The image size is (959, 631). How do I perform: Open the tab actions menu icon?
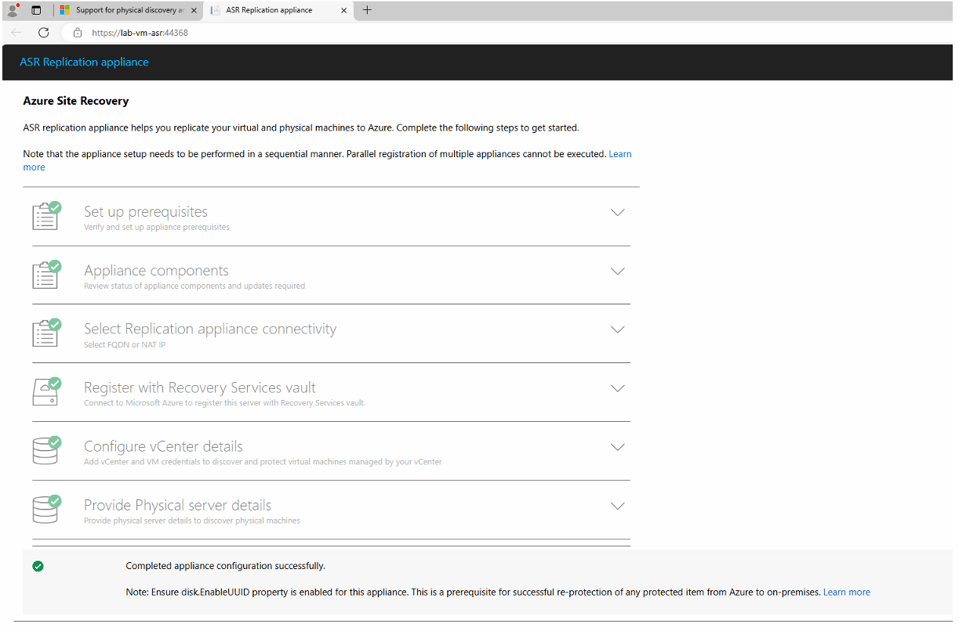point(36,10)
